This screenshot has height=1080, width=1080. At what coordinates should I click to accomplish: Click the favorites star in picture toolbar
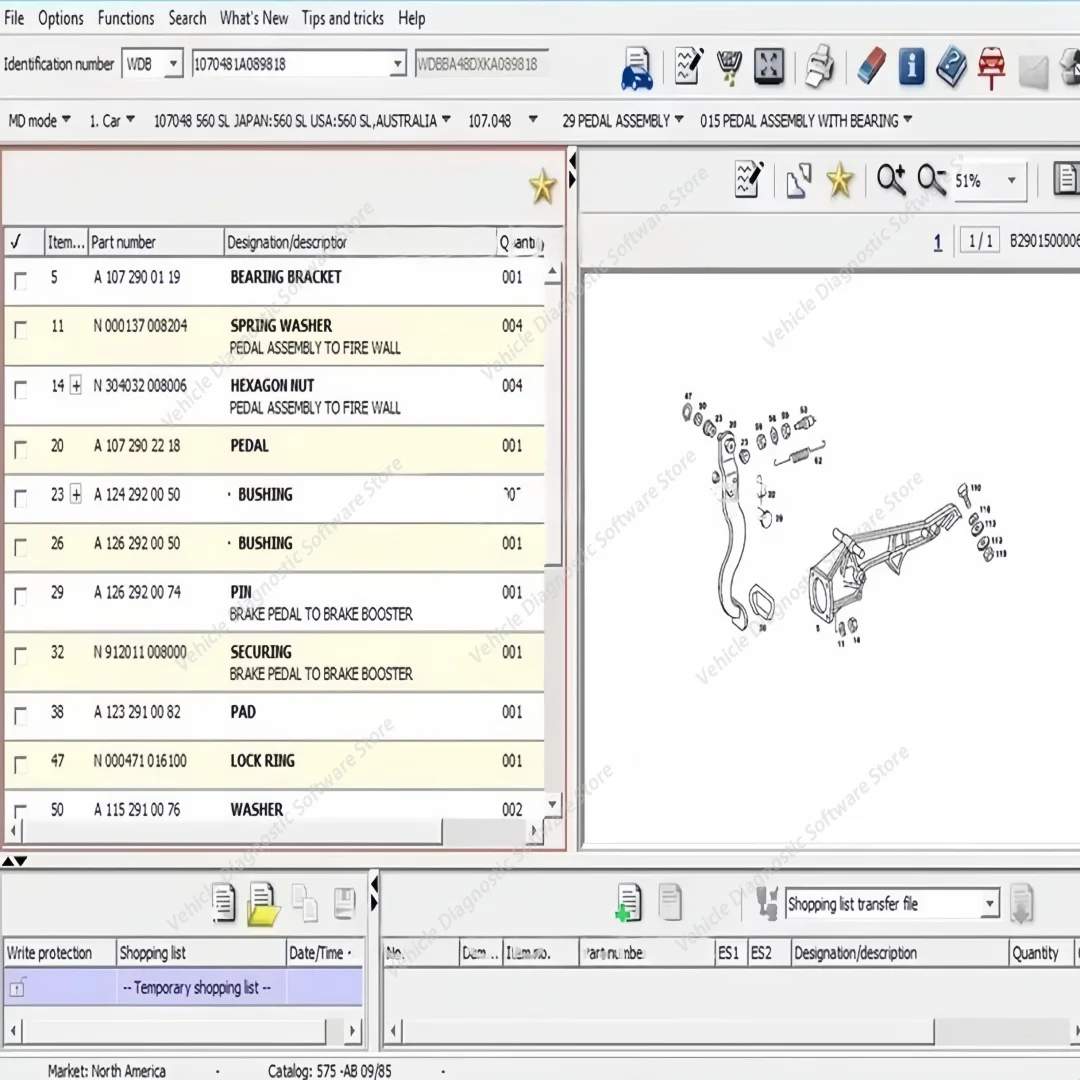(x=839, y=180)
